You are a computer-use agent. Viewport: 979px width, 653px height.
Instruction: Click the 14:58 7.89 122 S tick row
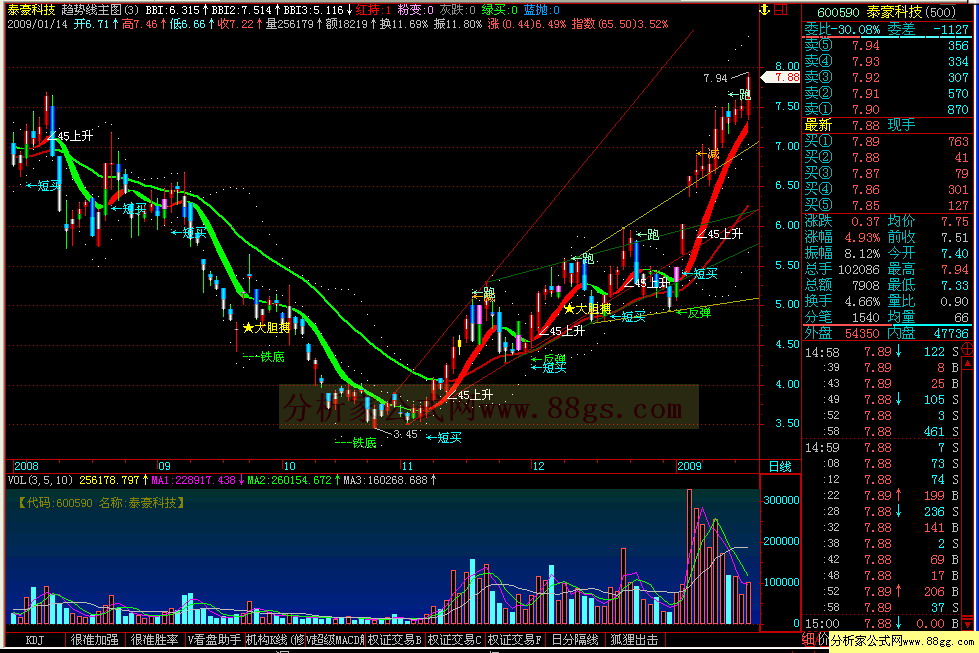(882, 352)
